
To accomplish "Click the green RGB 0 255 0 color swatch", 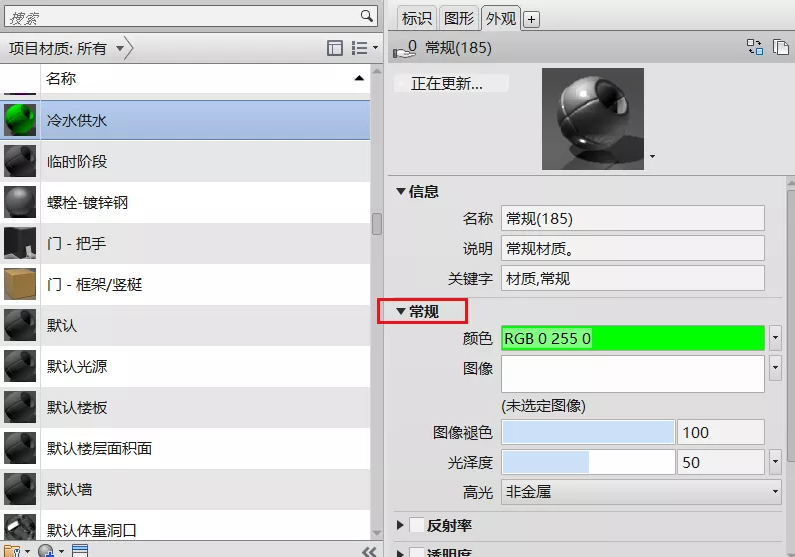I will click(x=632, y=338).
